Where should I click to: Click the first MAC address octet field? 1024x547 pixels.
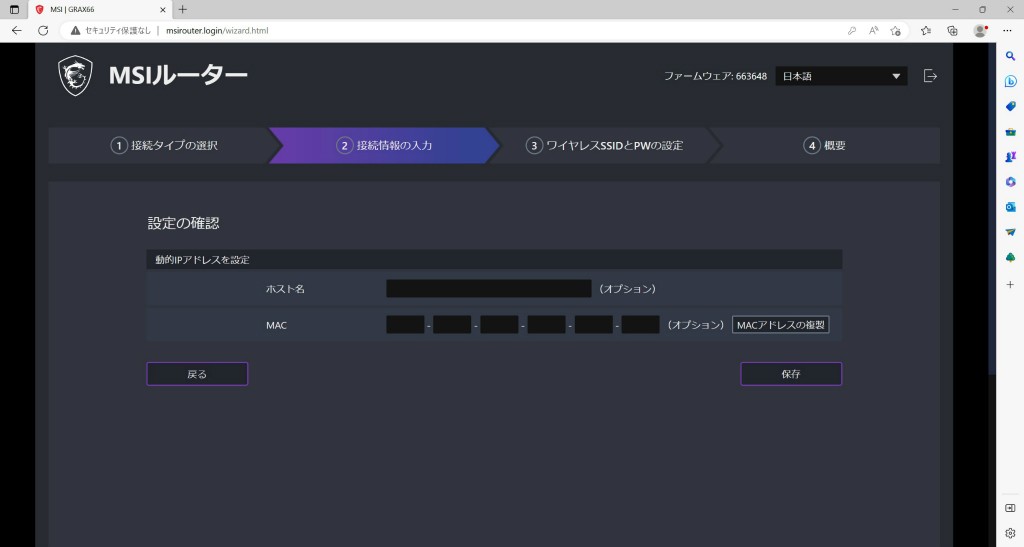[x=405, y=325]
